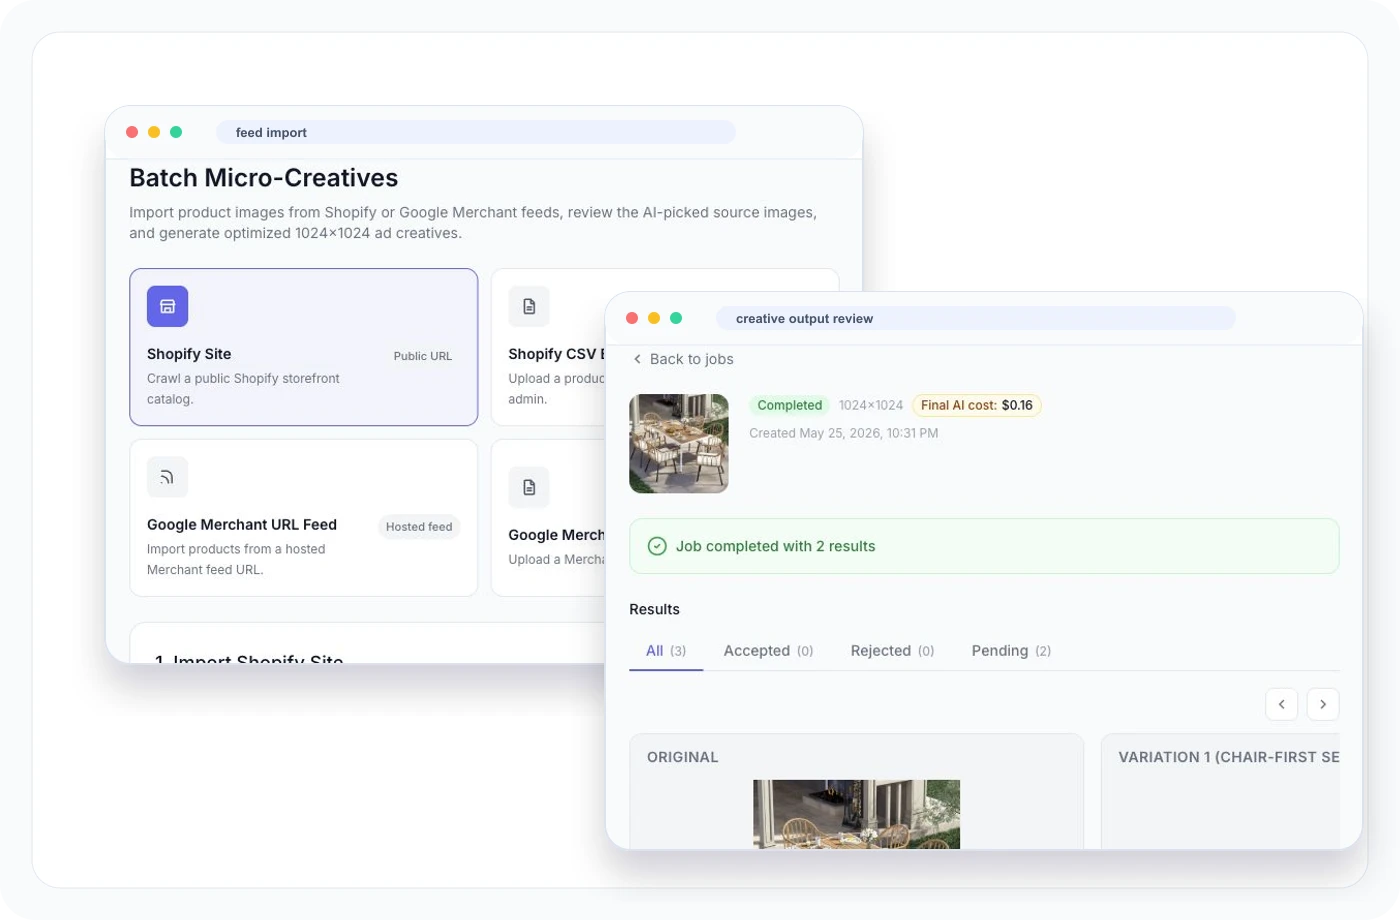Click the Public URL label on Shopify Site
This screenshot has height=920, width=1400.
tap(422, 356)
